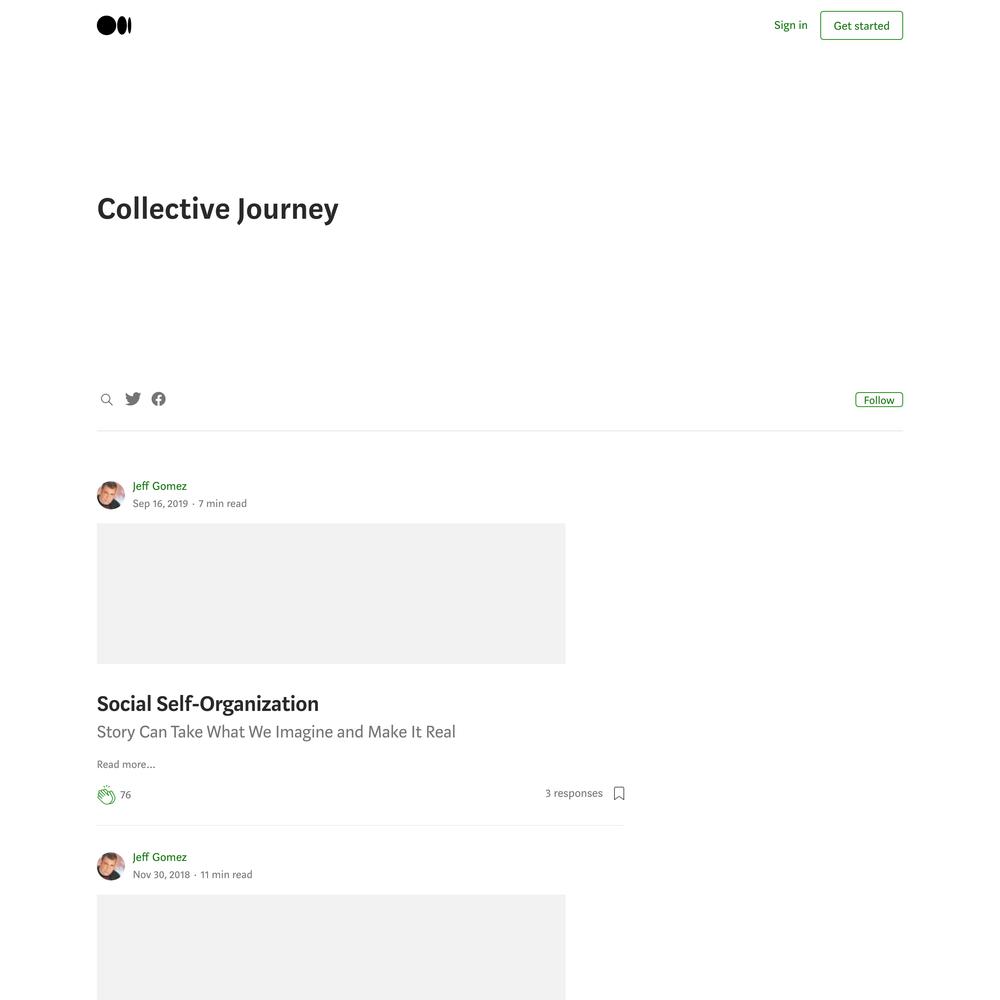Open the Social Self-Organization article title

click(x=208, y=703)
